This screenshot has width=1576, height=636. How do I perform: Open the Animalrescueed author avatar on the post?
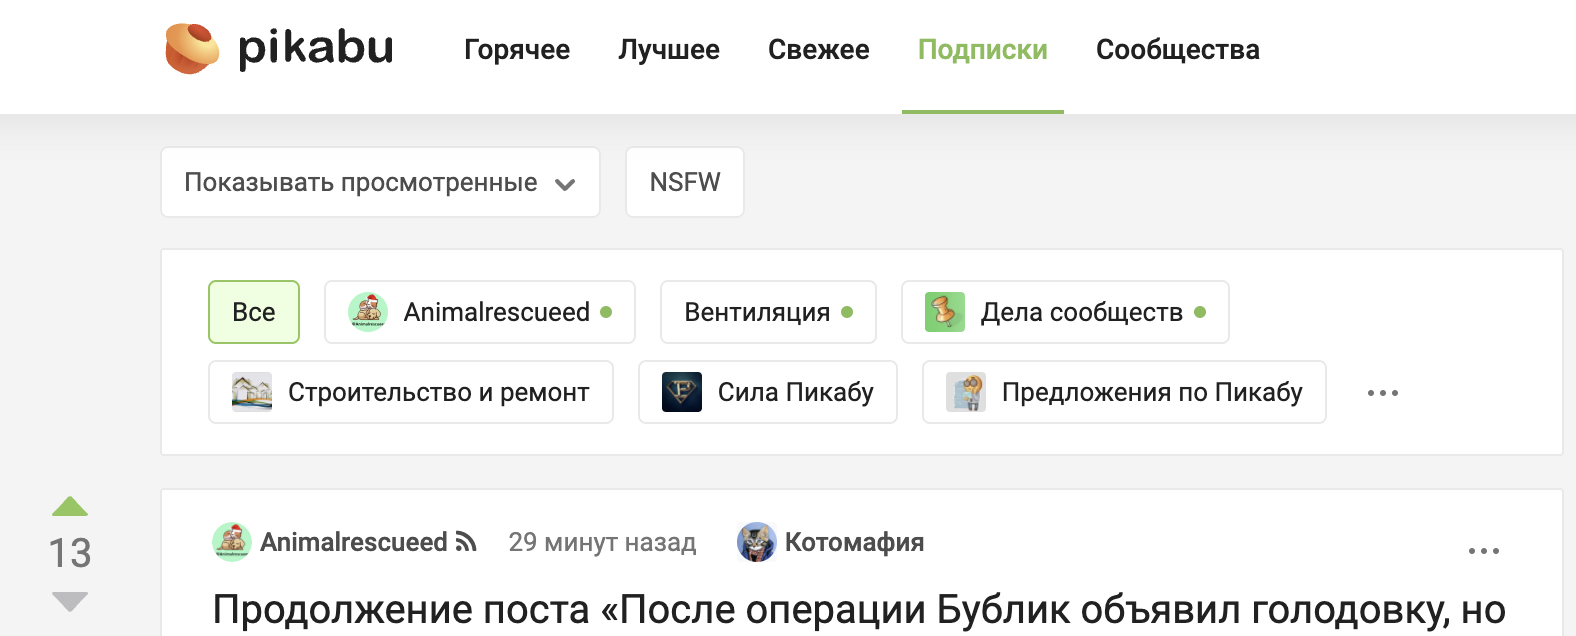(x=232, y=542)
